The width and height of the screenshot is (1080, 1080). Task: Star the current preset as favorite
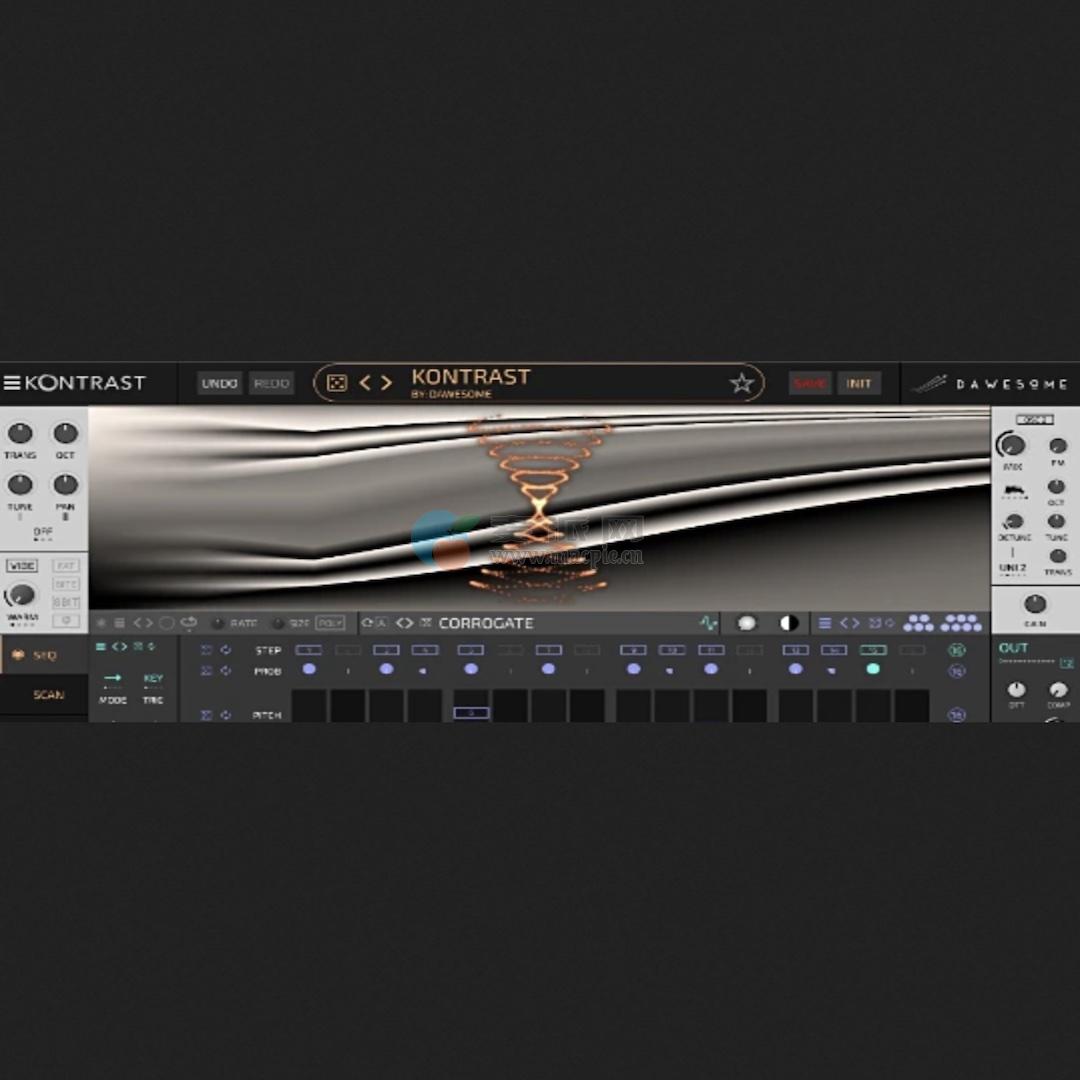coord(741,383)
